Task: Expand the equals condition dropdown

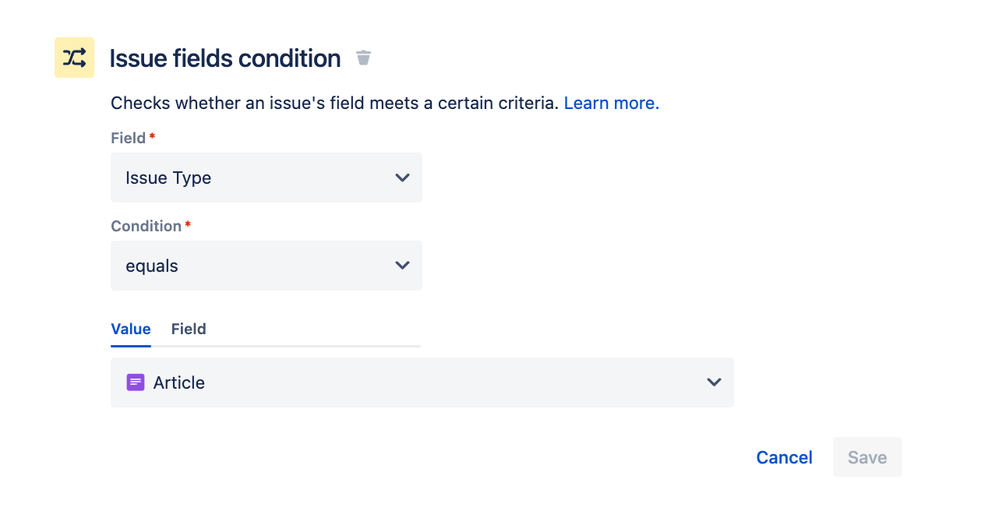Action: point(266,266)
